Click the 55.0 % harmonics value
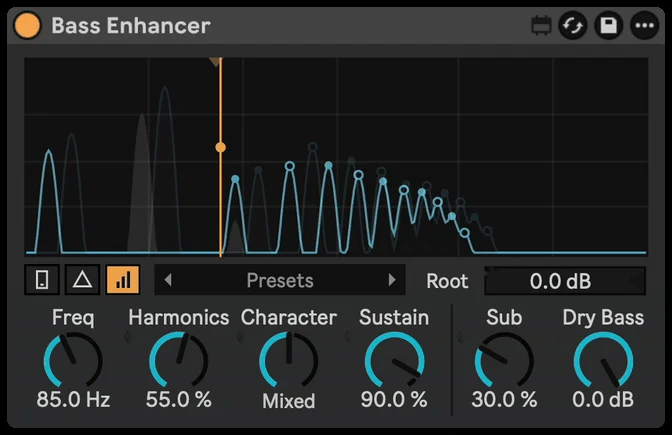672x435 pixels. tap(179, 399)
